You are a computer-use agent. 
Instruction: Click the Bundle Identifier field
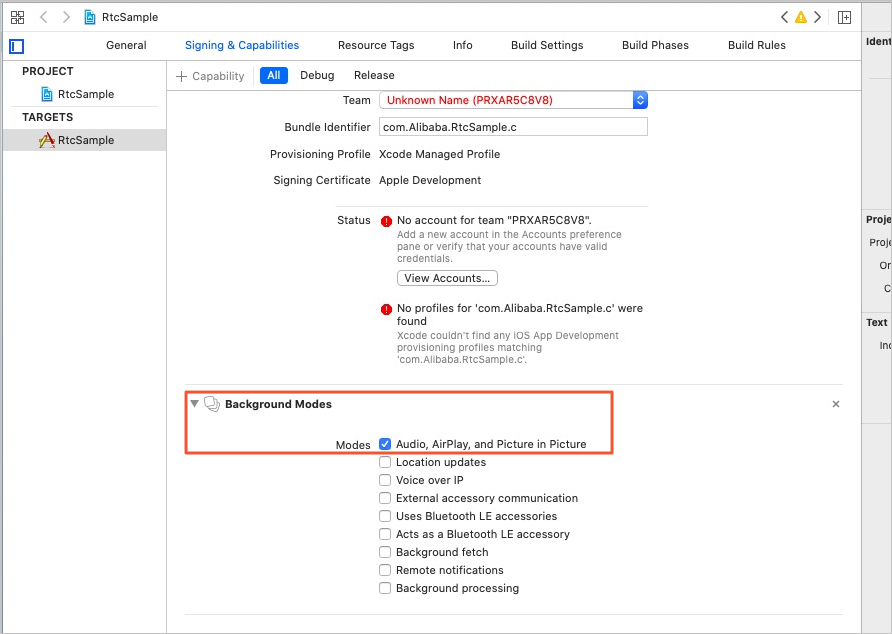tap(513, 127)
